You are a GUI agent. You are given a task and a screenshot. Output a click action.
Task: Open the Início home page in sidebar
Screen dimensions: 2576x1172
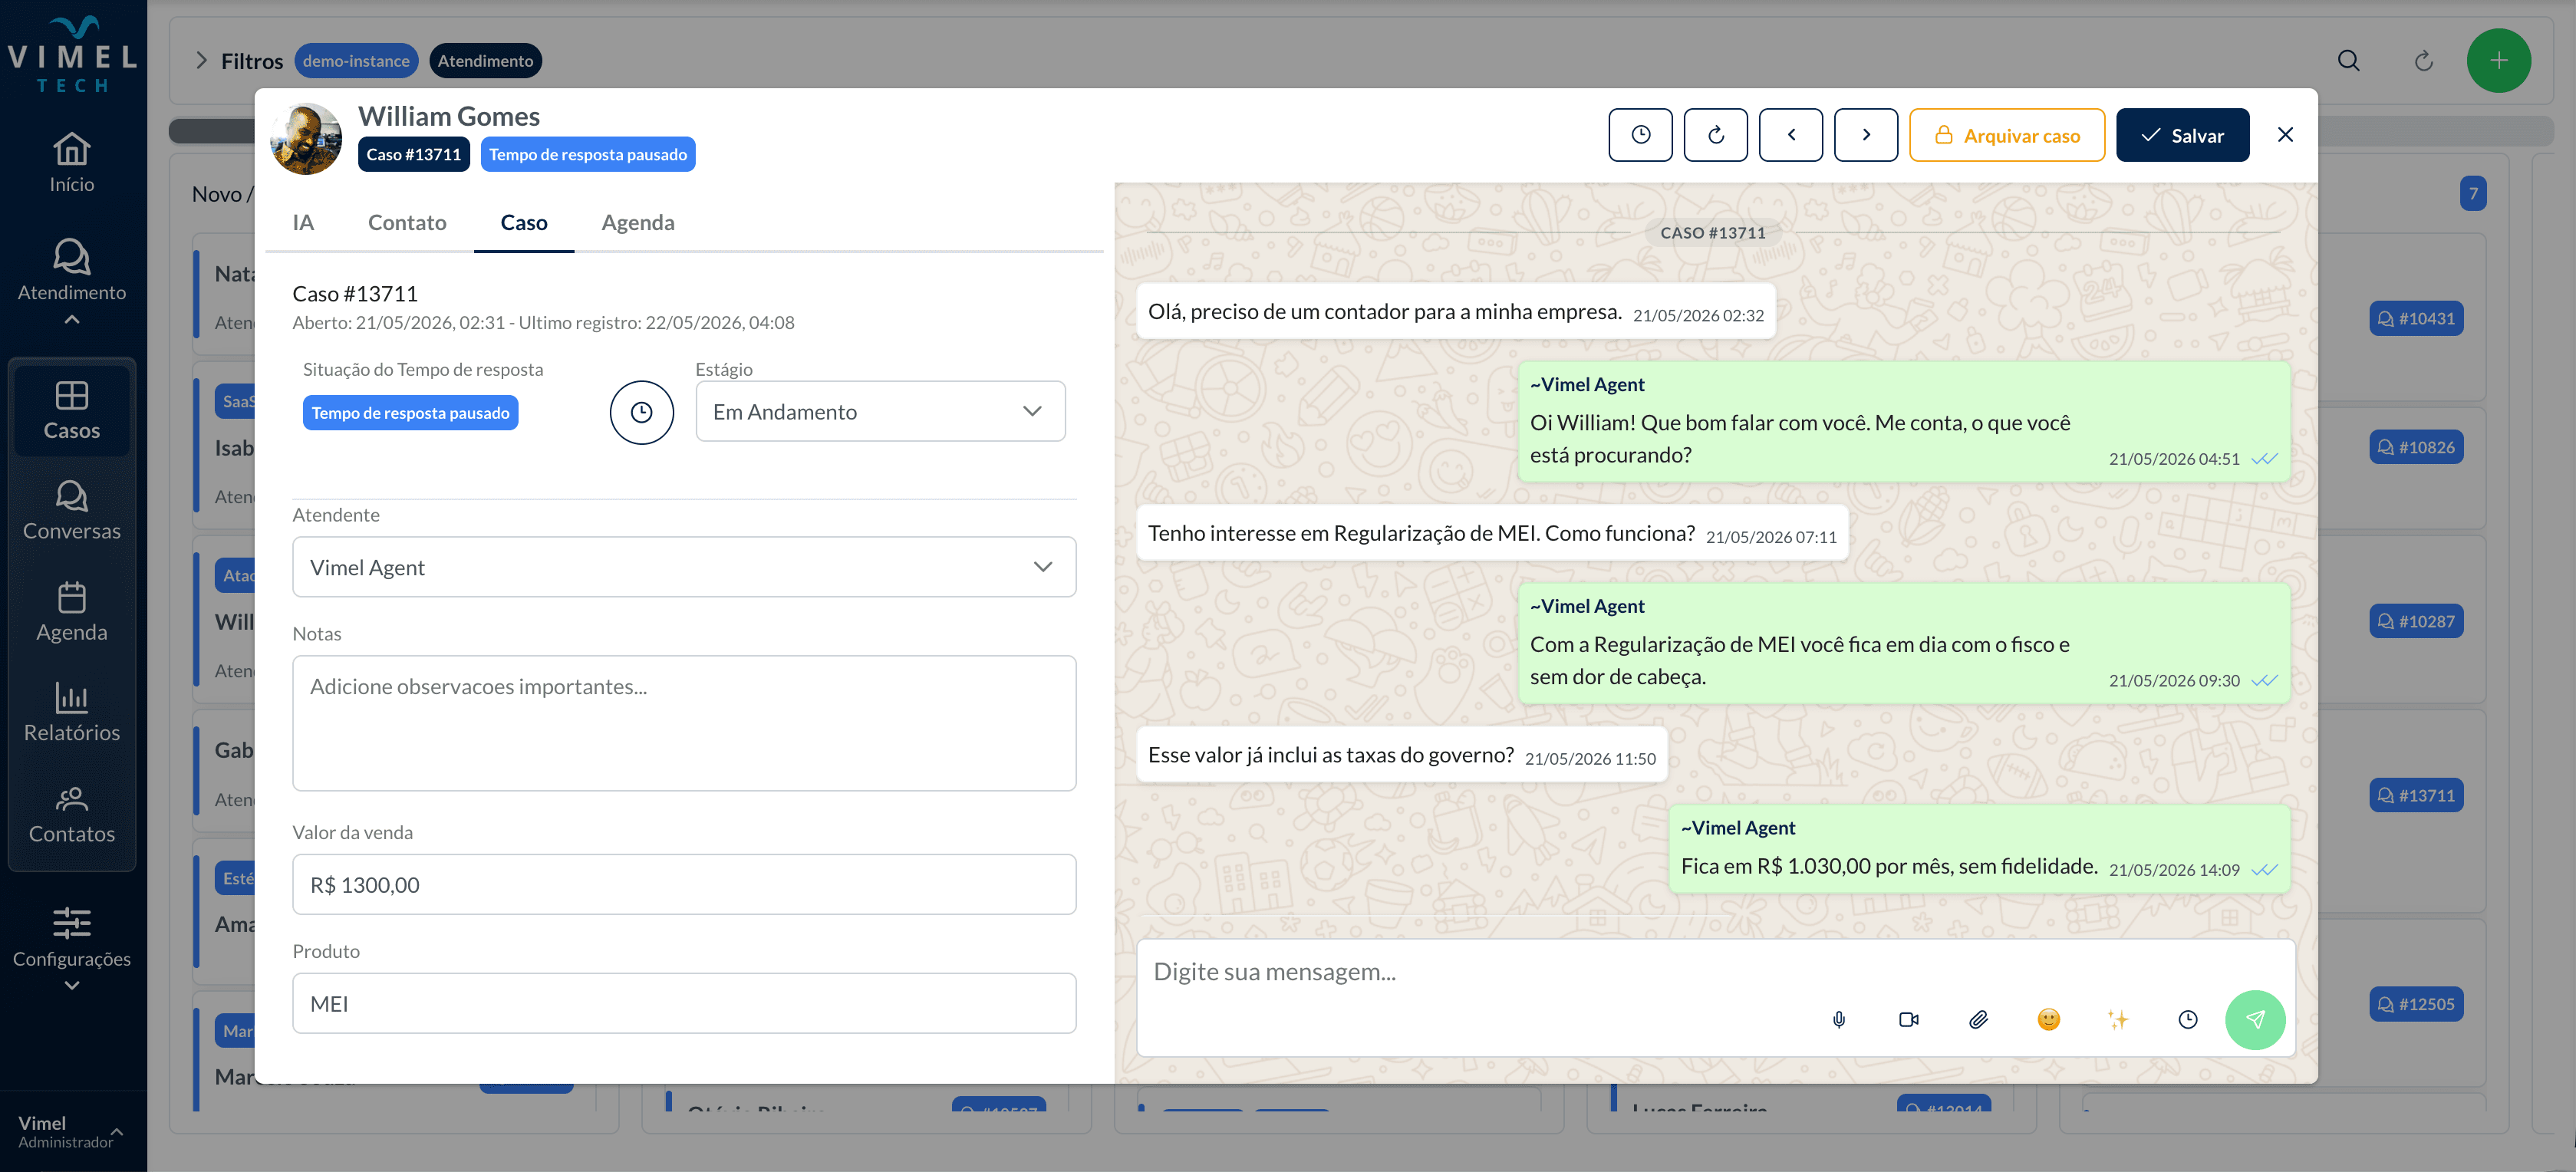click(72, 163)
